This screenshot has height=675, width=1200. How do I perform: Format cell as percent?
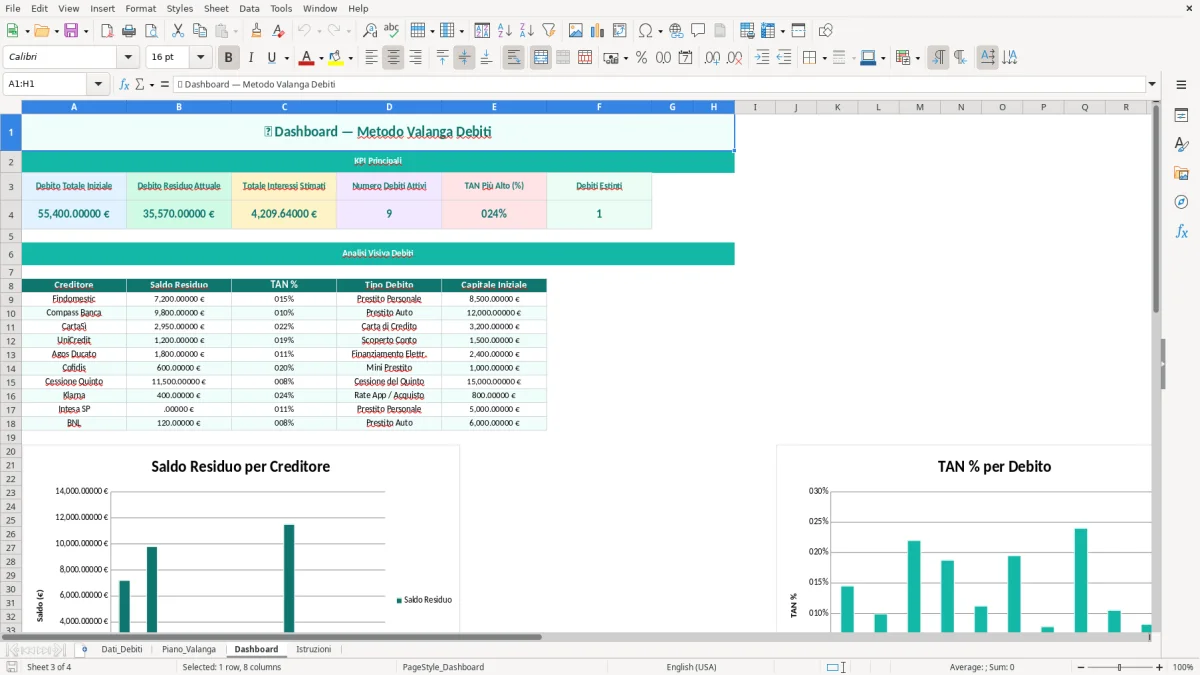(x=641, y=58)
